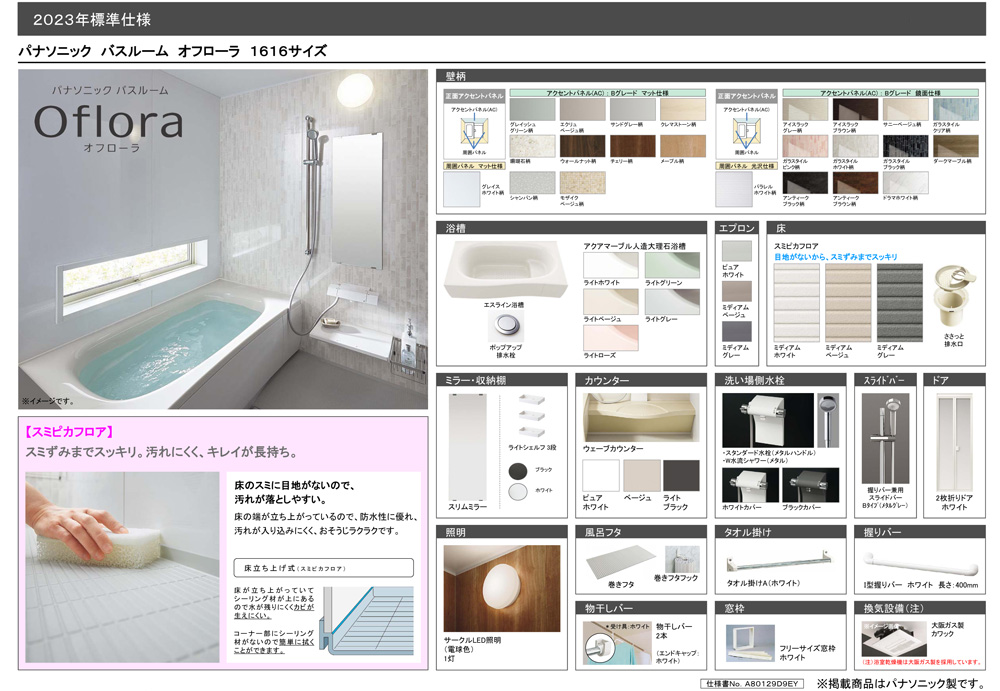Click the ささっと排水口 drain image
The height and width of the screenshot is (691, 1000).
pos(954,297)
